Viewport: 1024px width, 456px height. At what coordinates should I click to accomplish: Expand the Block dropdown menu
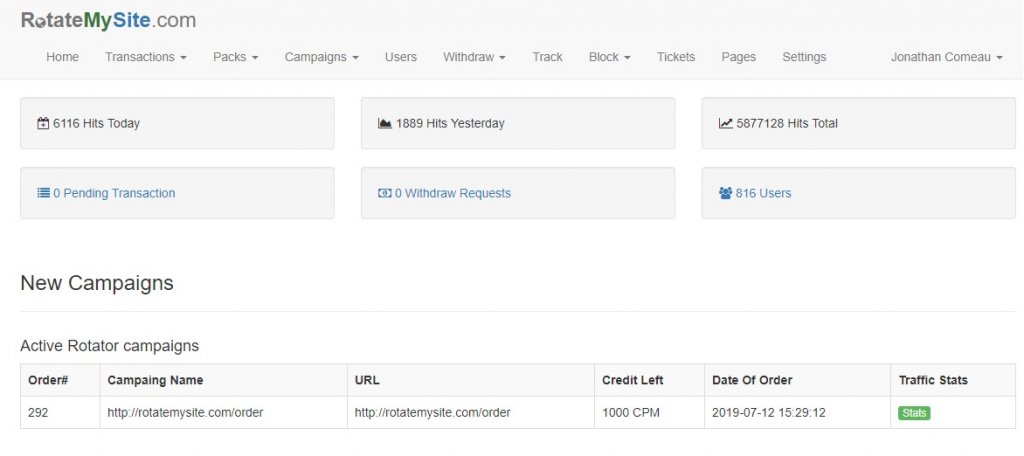609,57
